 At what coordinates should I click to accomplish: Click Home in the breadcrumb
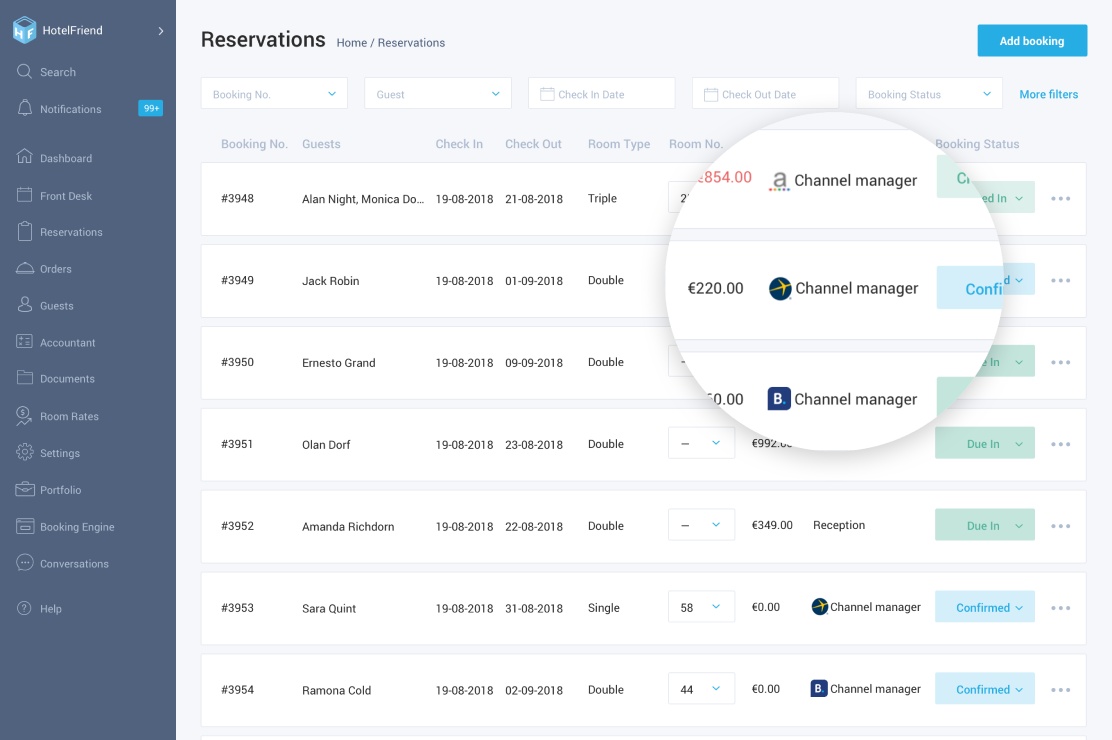pos(352,43)
